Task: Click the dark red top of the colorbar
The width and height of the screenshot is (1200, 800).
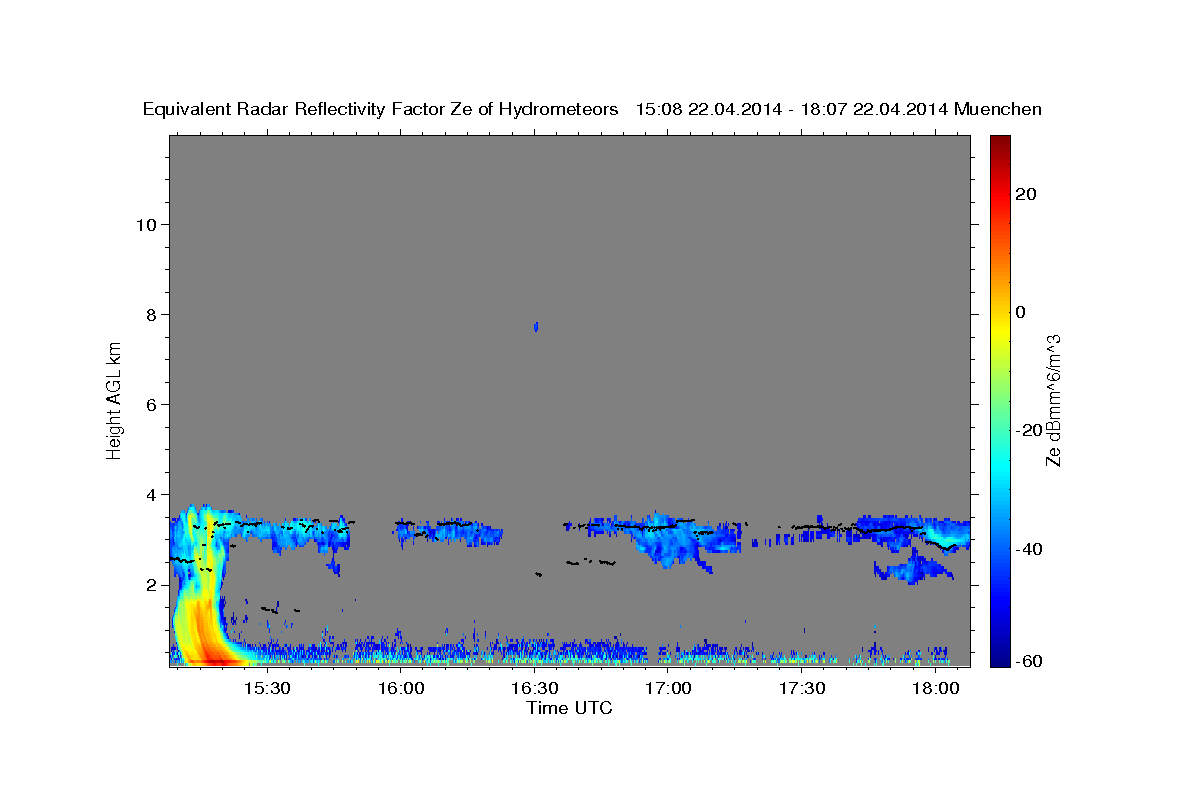Action: pos(1000,142)
